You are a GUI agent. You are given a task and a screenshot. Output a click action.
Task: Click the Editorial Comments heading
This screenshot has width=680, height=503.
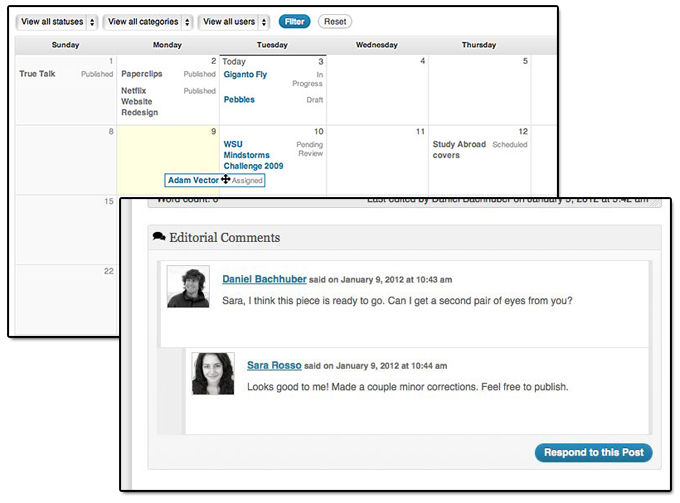click(225, 238)
